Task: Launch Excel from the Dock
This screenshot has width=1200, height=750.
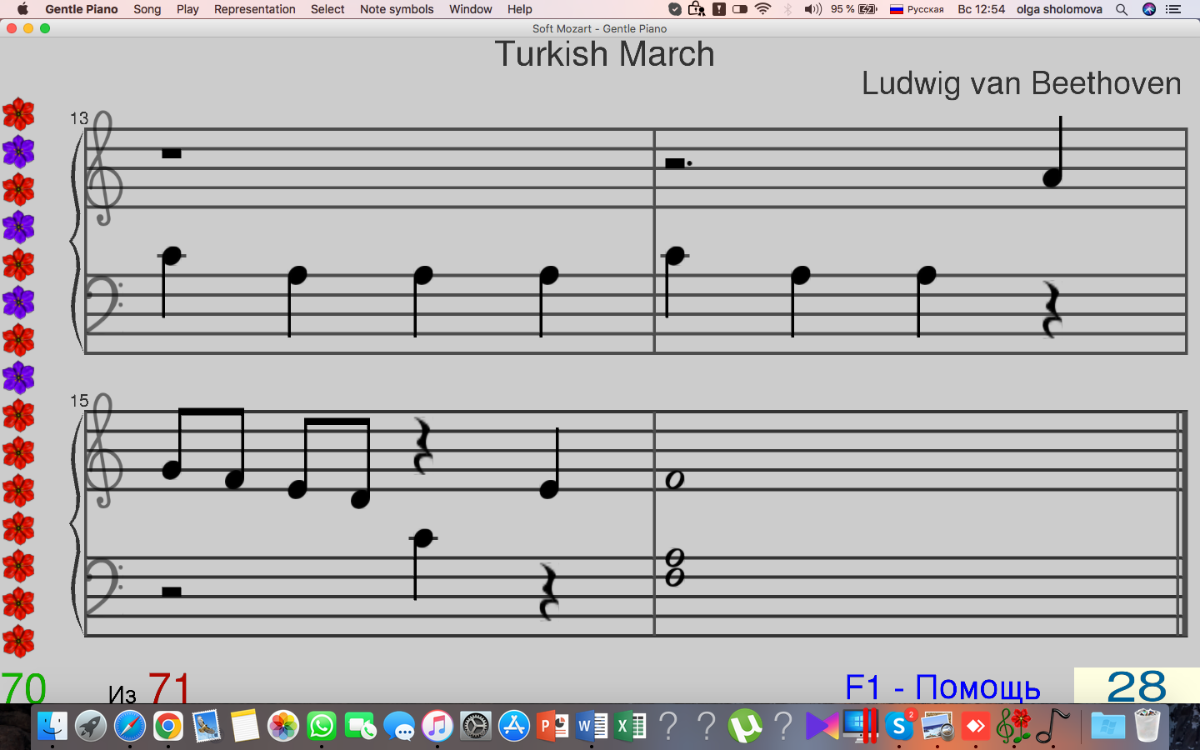Action: 630,726
